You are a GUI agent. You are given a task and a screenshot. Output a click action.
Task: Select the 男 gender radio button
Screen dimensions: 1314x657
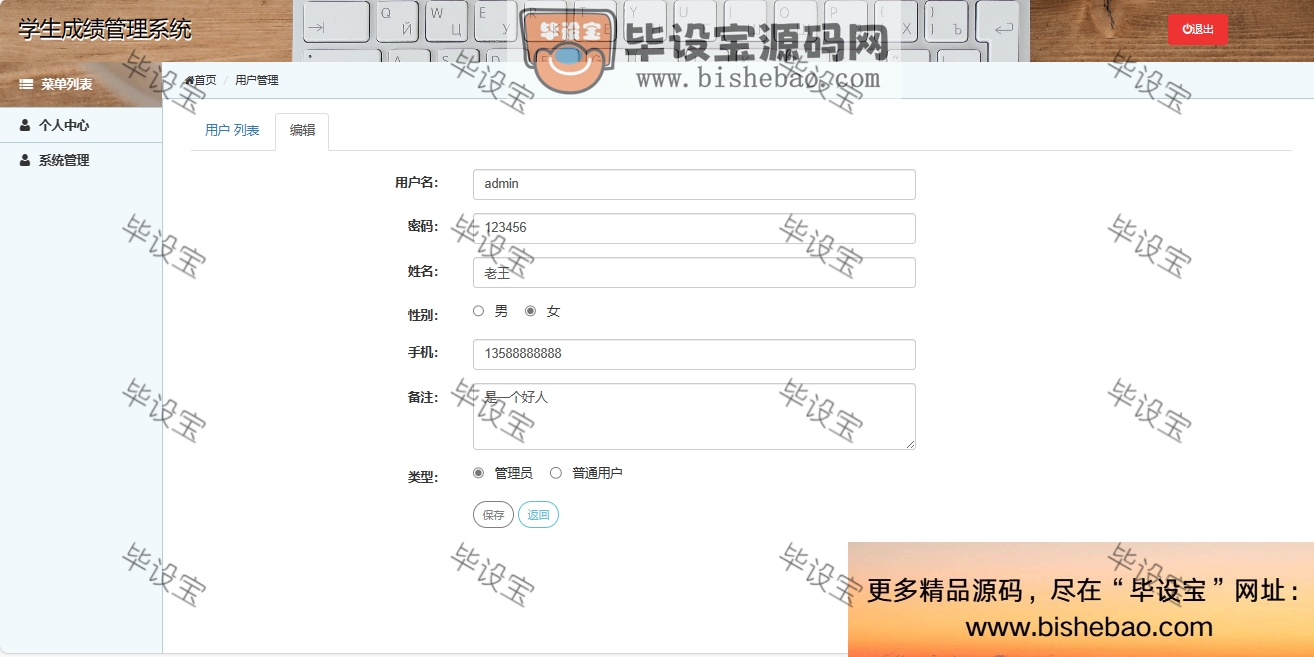point(478,311)
